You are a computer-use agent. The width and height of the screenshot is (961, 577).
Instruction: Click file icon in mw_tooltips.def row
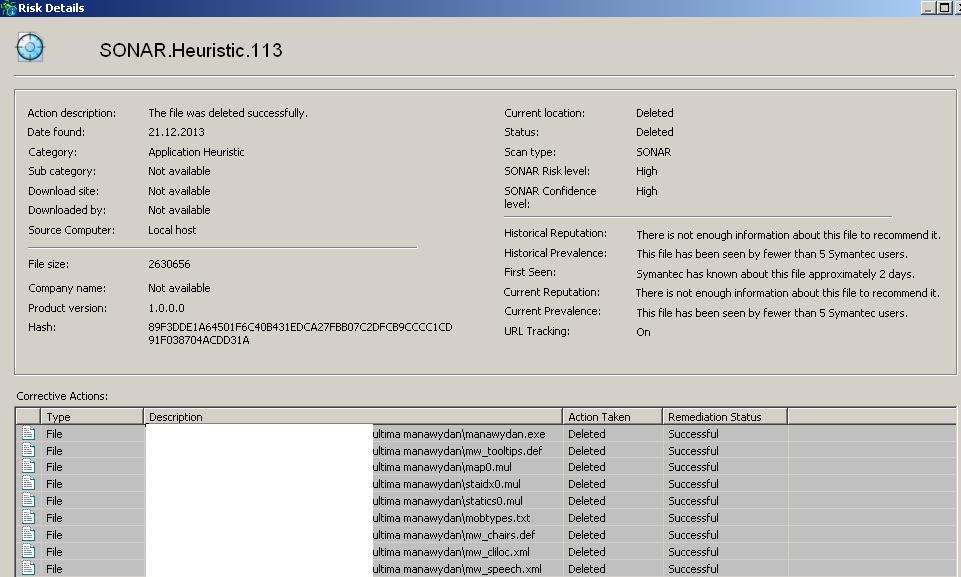[x=28, y=449]
